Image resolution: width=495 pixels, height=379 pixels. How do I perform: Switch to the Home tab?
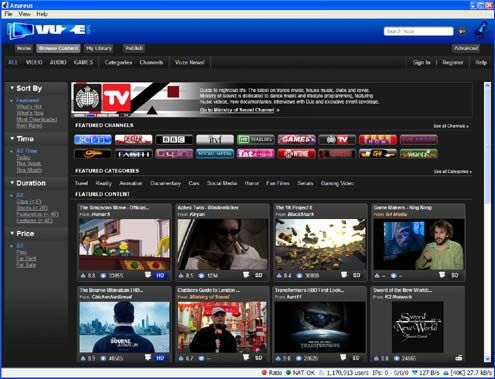point(24,48)
